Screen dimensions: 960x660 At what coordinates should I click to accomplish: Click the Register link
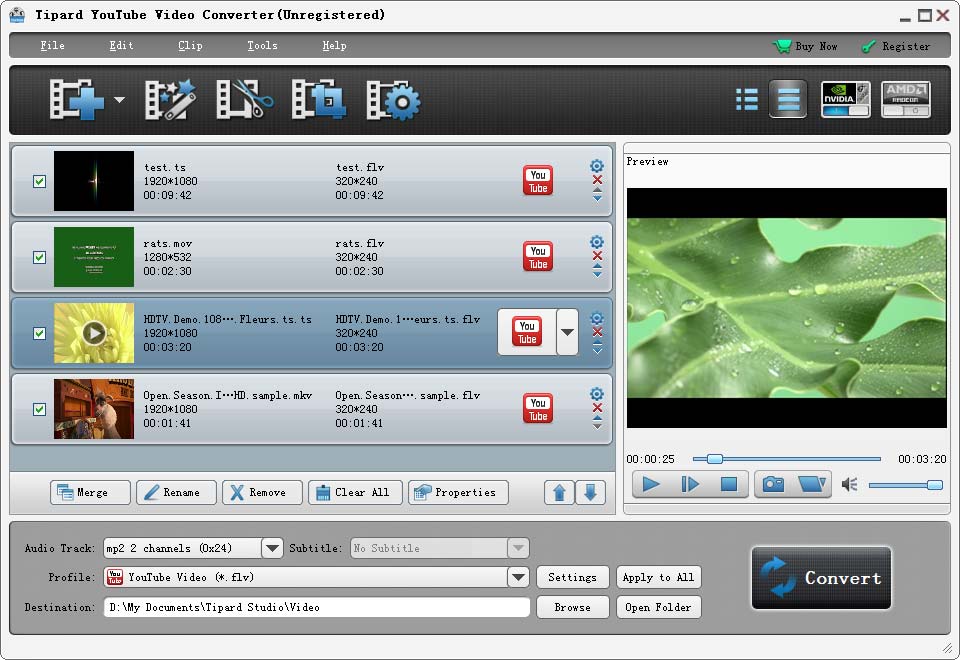tap(896, 46)
